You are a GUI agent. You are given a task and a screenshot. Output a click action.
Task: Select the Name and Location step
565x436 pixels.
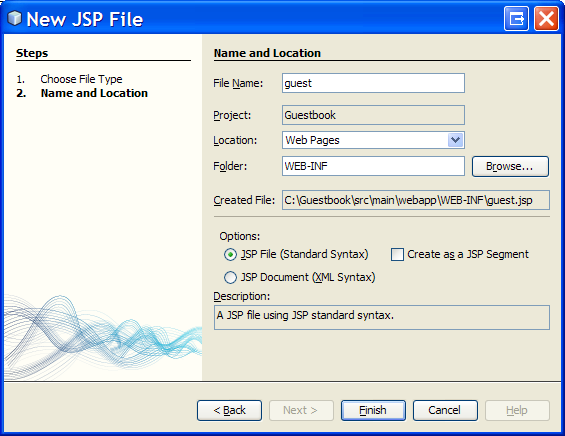coord(94,93)
